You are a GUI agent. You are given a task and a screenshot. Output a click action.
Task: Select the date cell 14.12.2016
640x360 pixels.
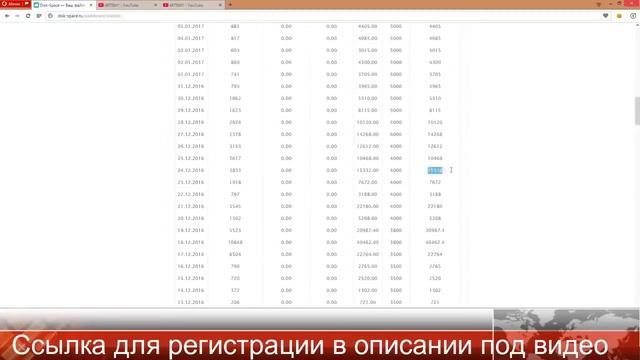pyautogui.click(x=191, y=290)
